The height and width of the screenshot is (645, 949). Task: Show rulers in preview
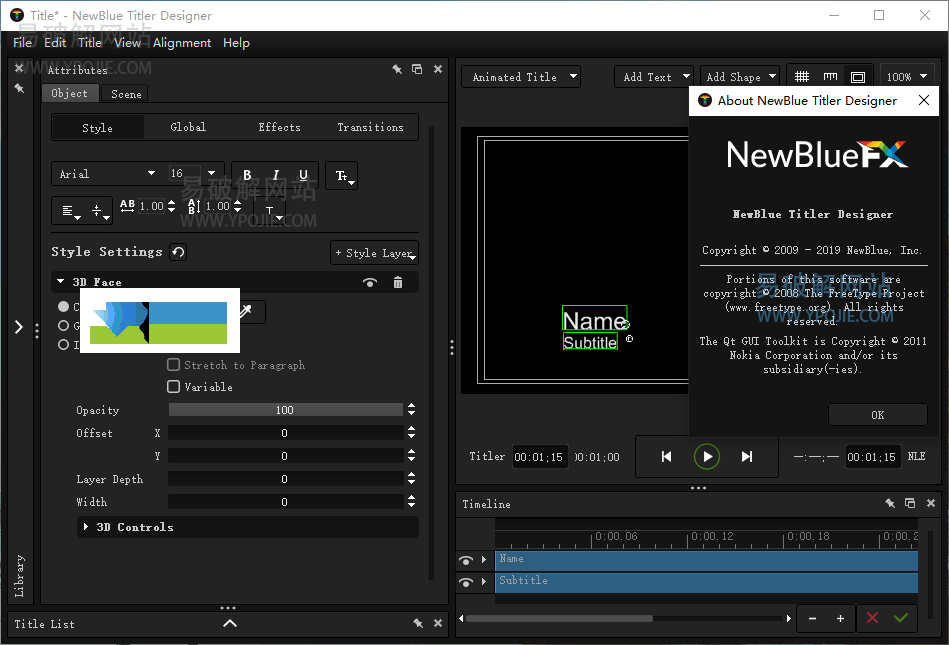pos(830,77)
